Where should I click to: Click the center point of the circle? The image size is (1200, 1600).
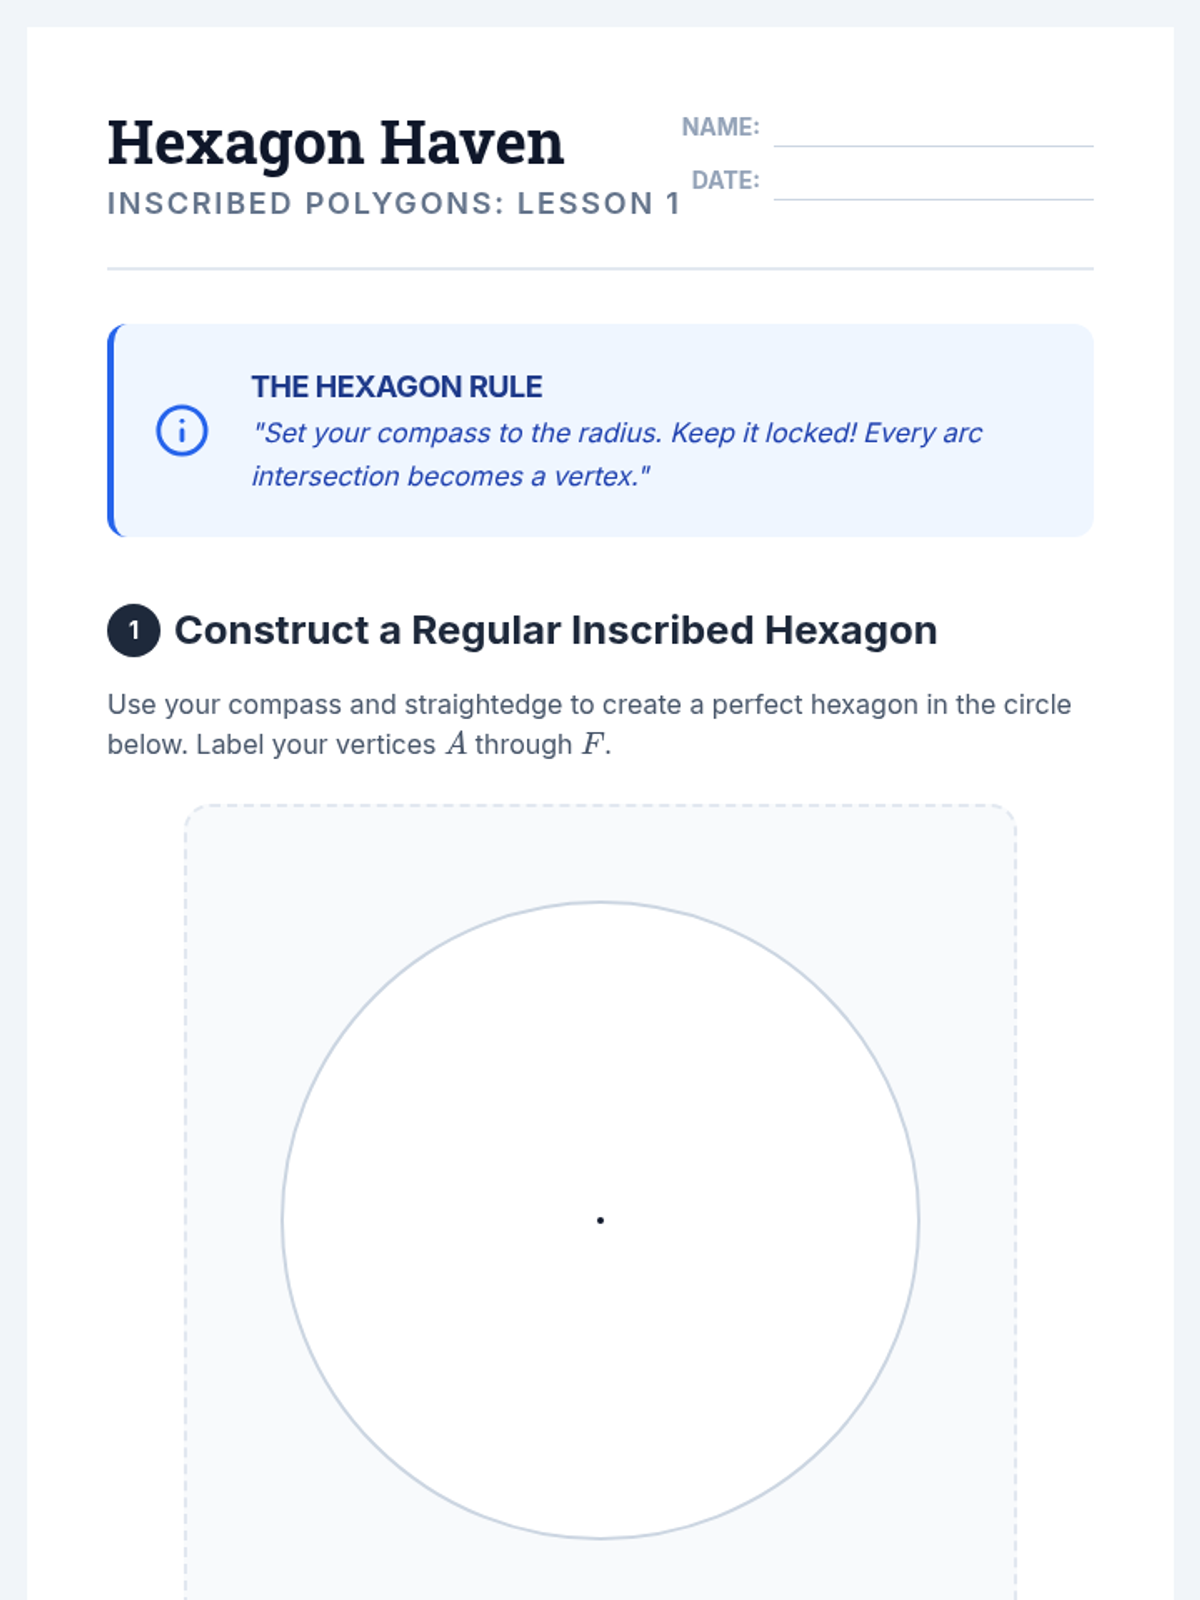point(600,1220)
